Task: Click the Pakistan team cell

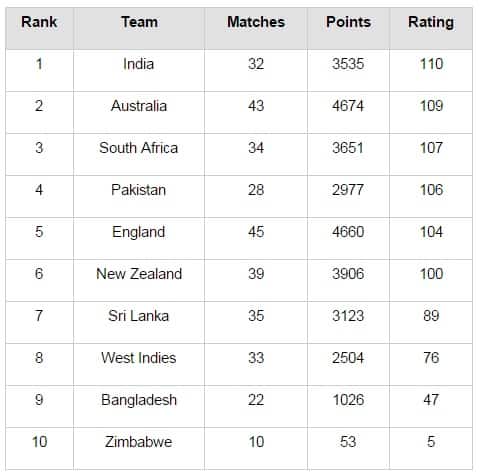Action: [139, 190]
